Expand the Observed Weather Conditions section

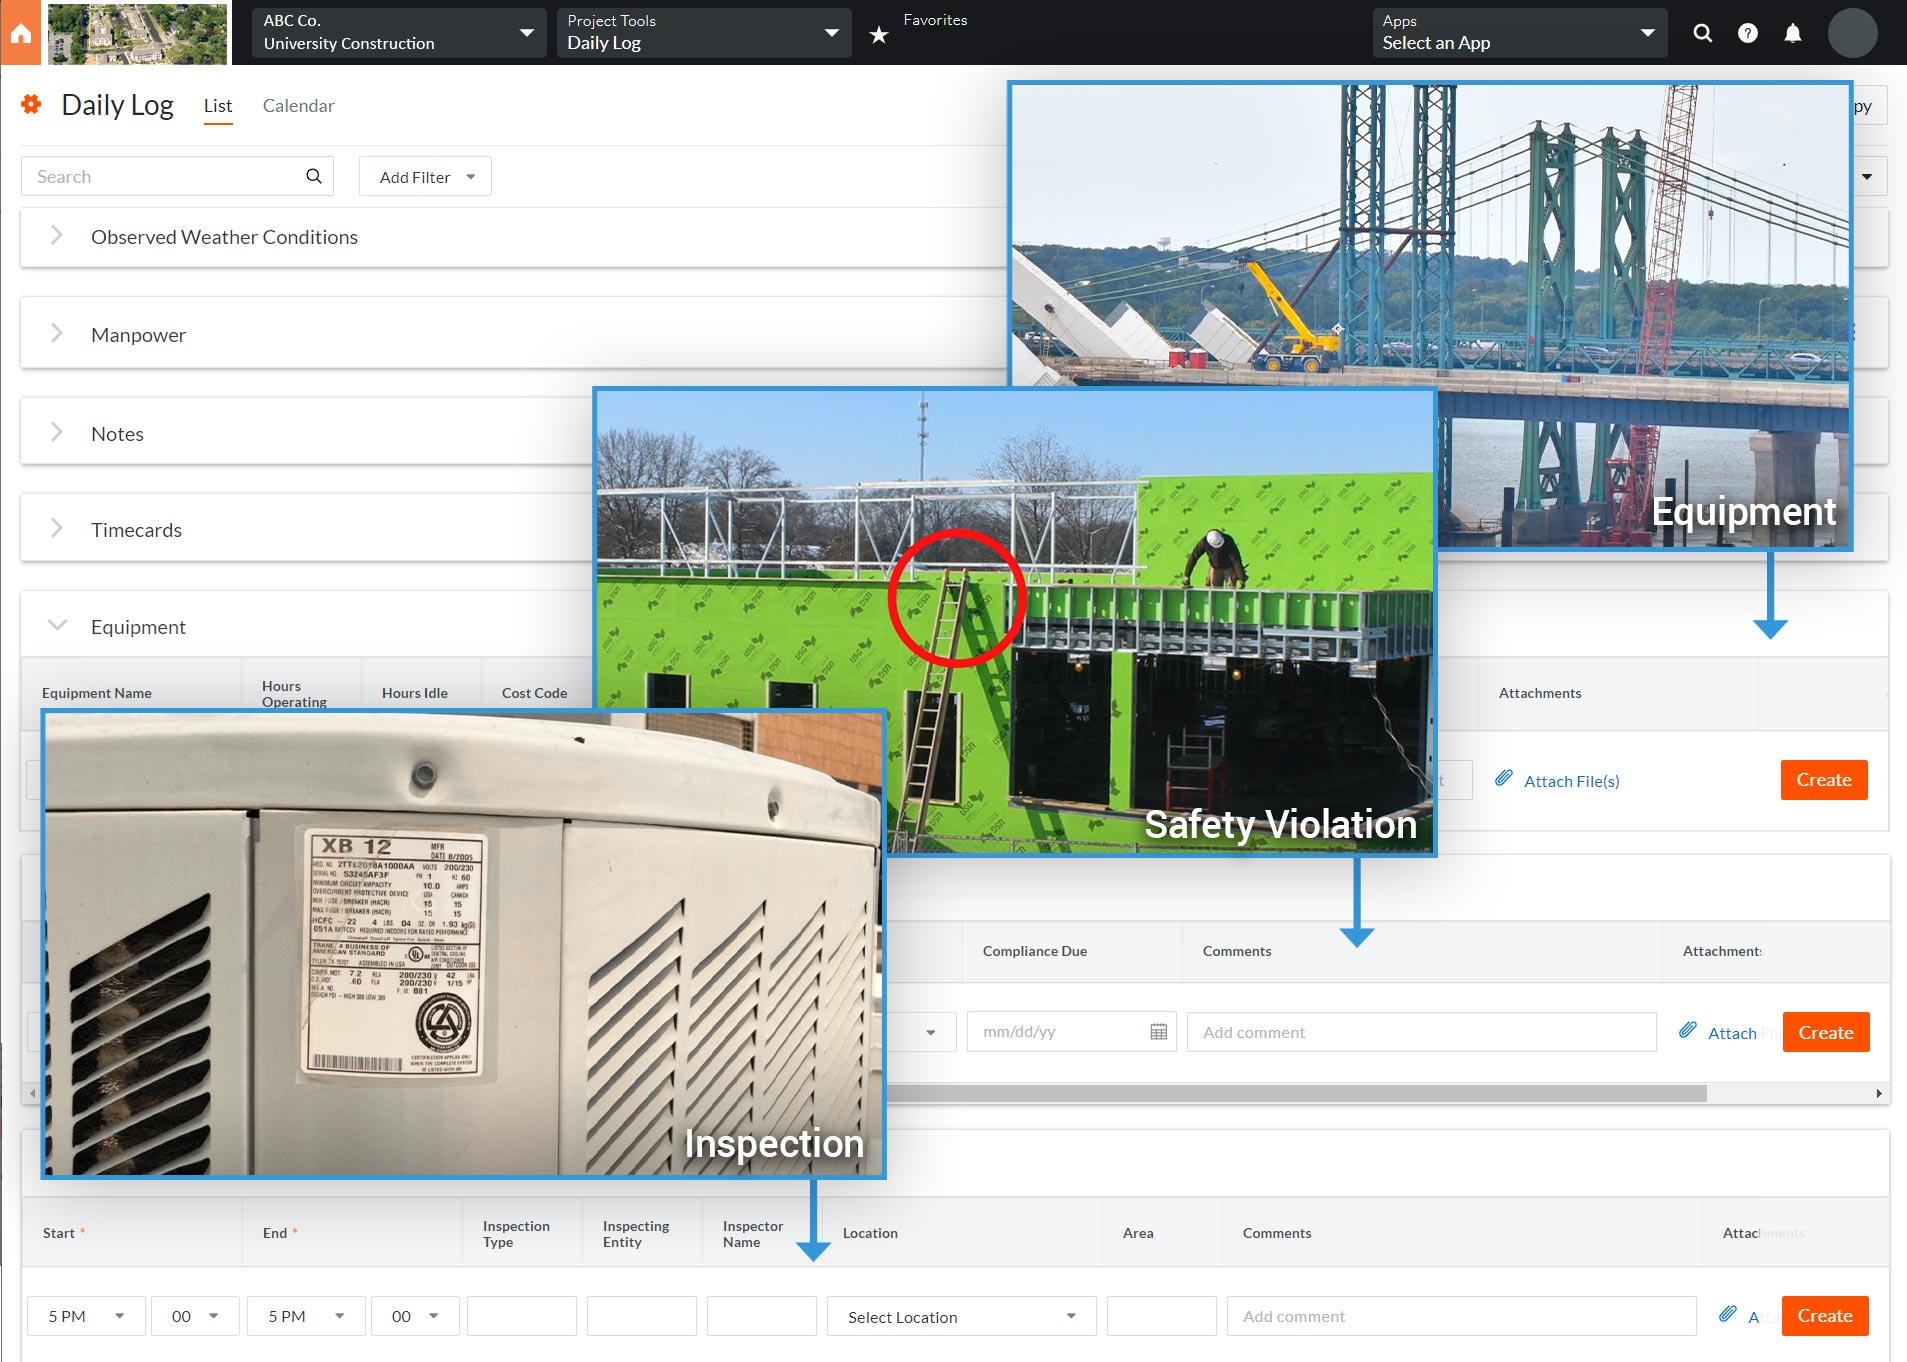point(57,236)
